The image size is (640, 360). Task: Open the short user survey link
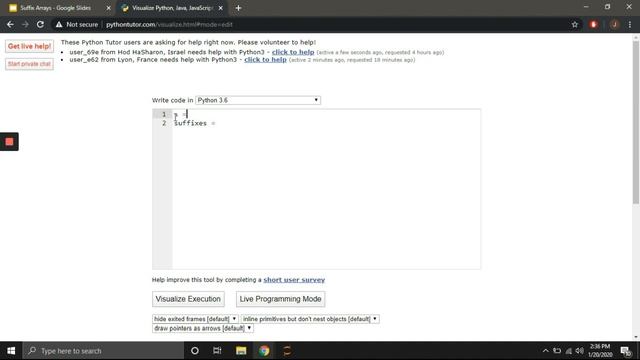coord(294,280)
